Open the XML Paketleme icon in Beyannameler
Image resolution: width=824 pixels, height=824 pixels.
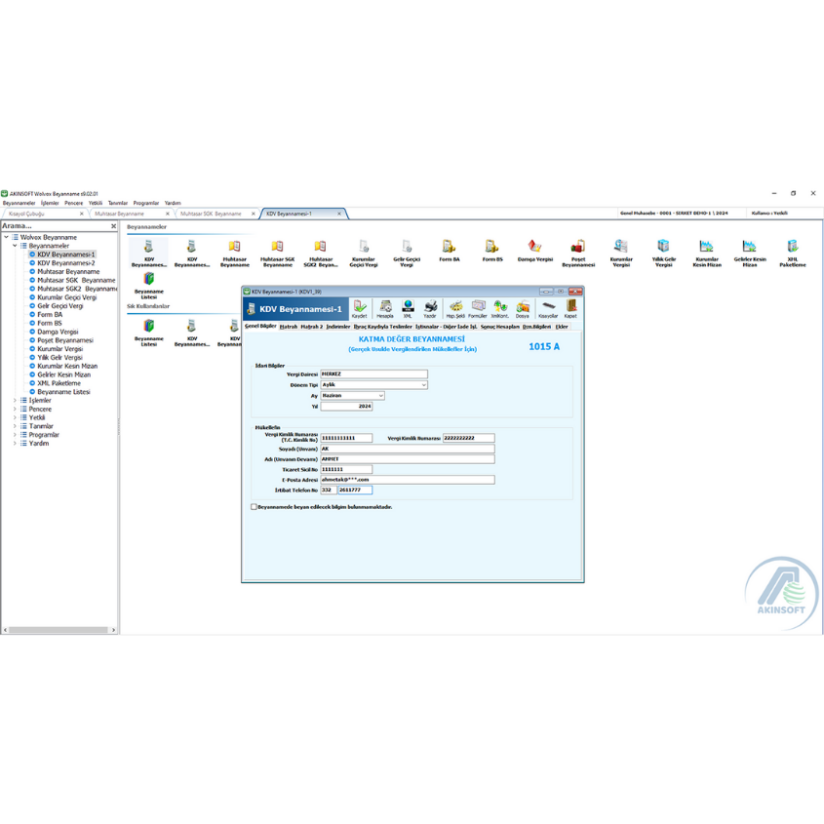click(x=792, y=250)
